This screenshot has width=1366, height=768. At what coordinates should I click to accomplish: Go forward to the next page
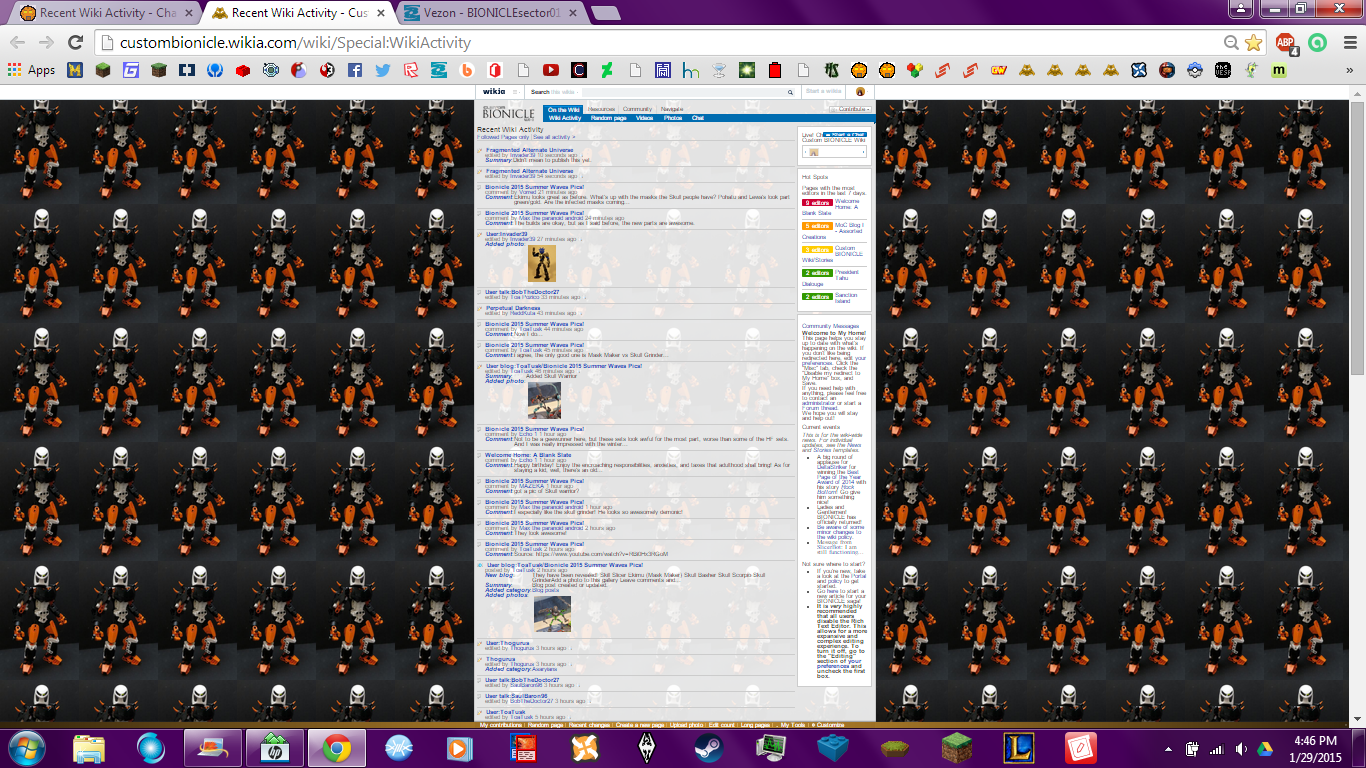click(x=46, y=42)
